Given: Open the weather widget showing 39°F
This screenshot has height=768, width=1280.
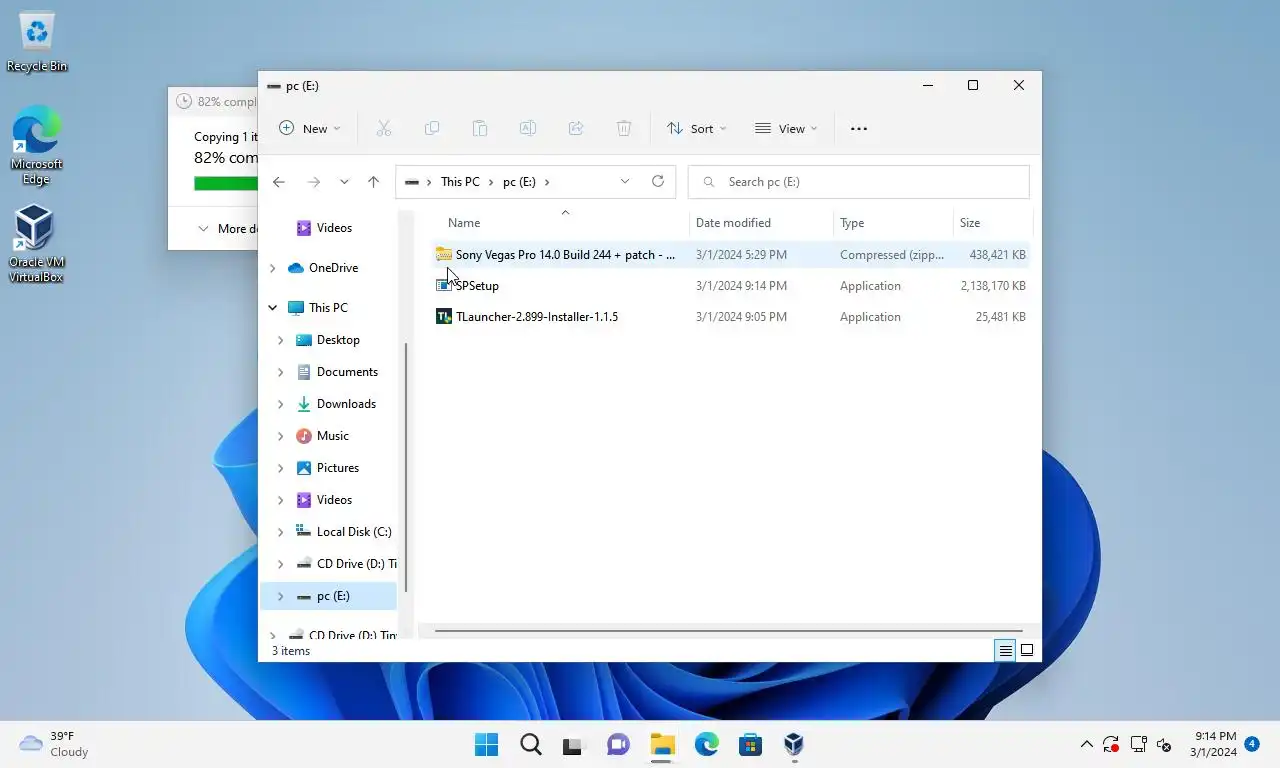Looking at the screenshot, I should 55,744.
